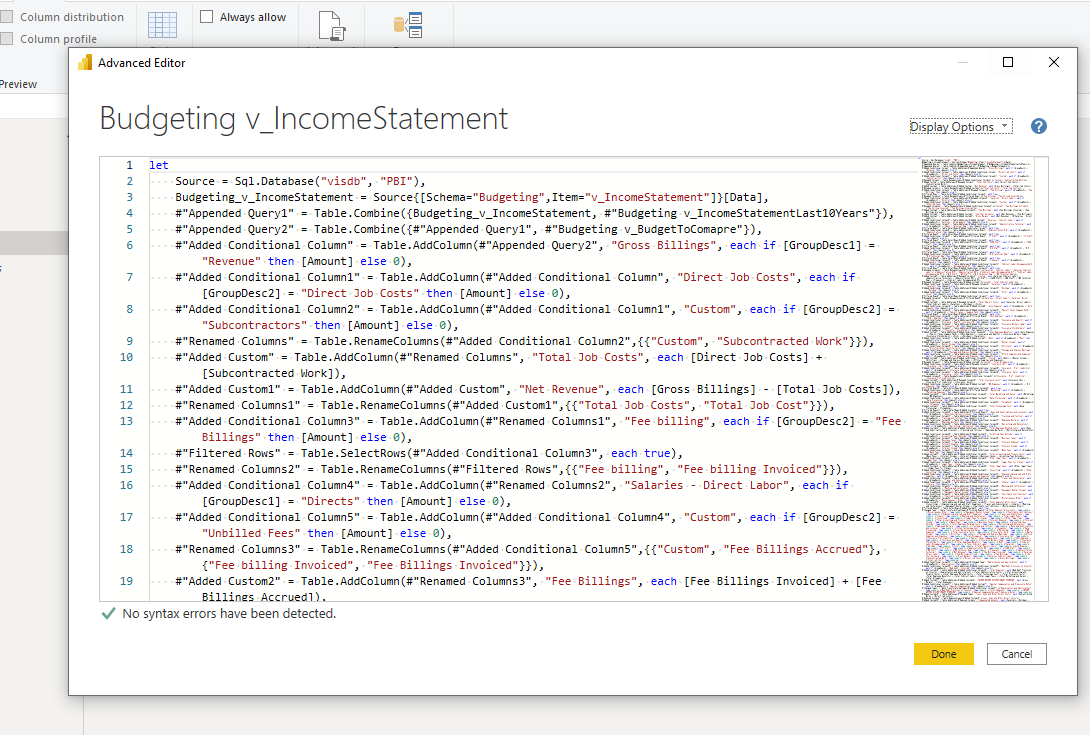Click '#"Added Custom2"' on line 19

click(x=228, y=581)
